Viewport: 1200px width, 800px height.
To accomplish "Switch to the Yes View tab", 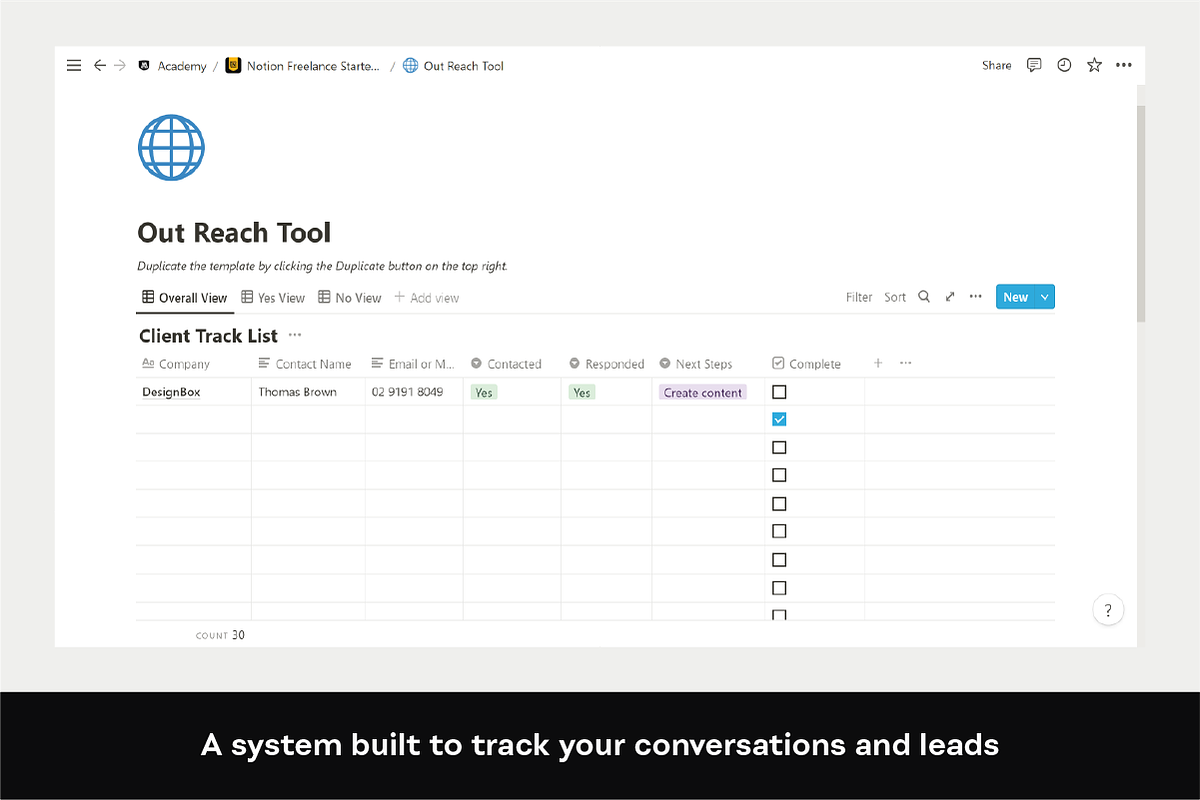I will click(273, 298).
